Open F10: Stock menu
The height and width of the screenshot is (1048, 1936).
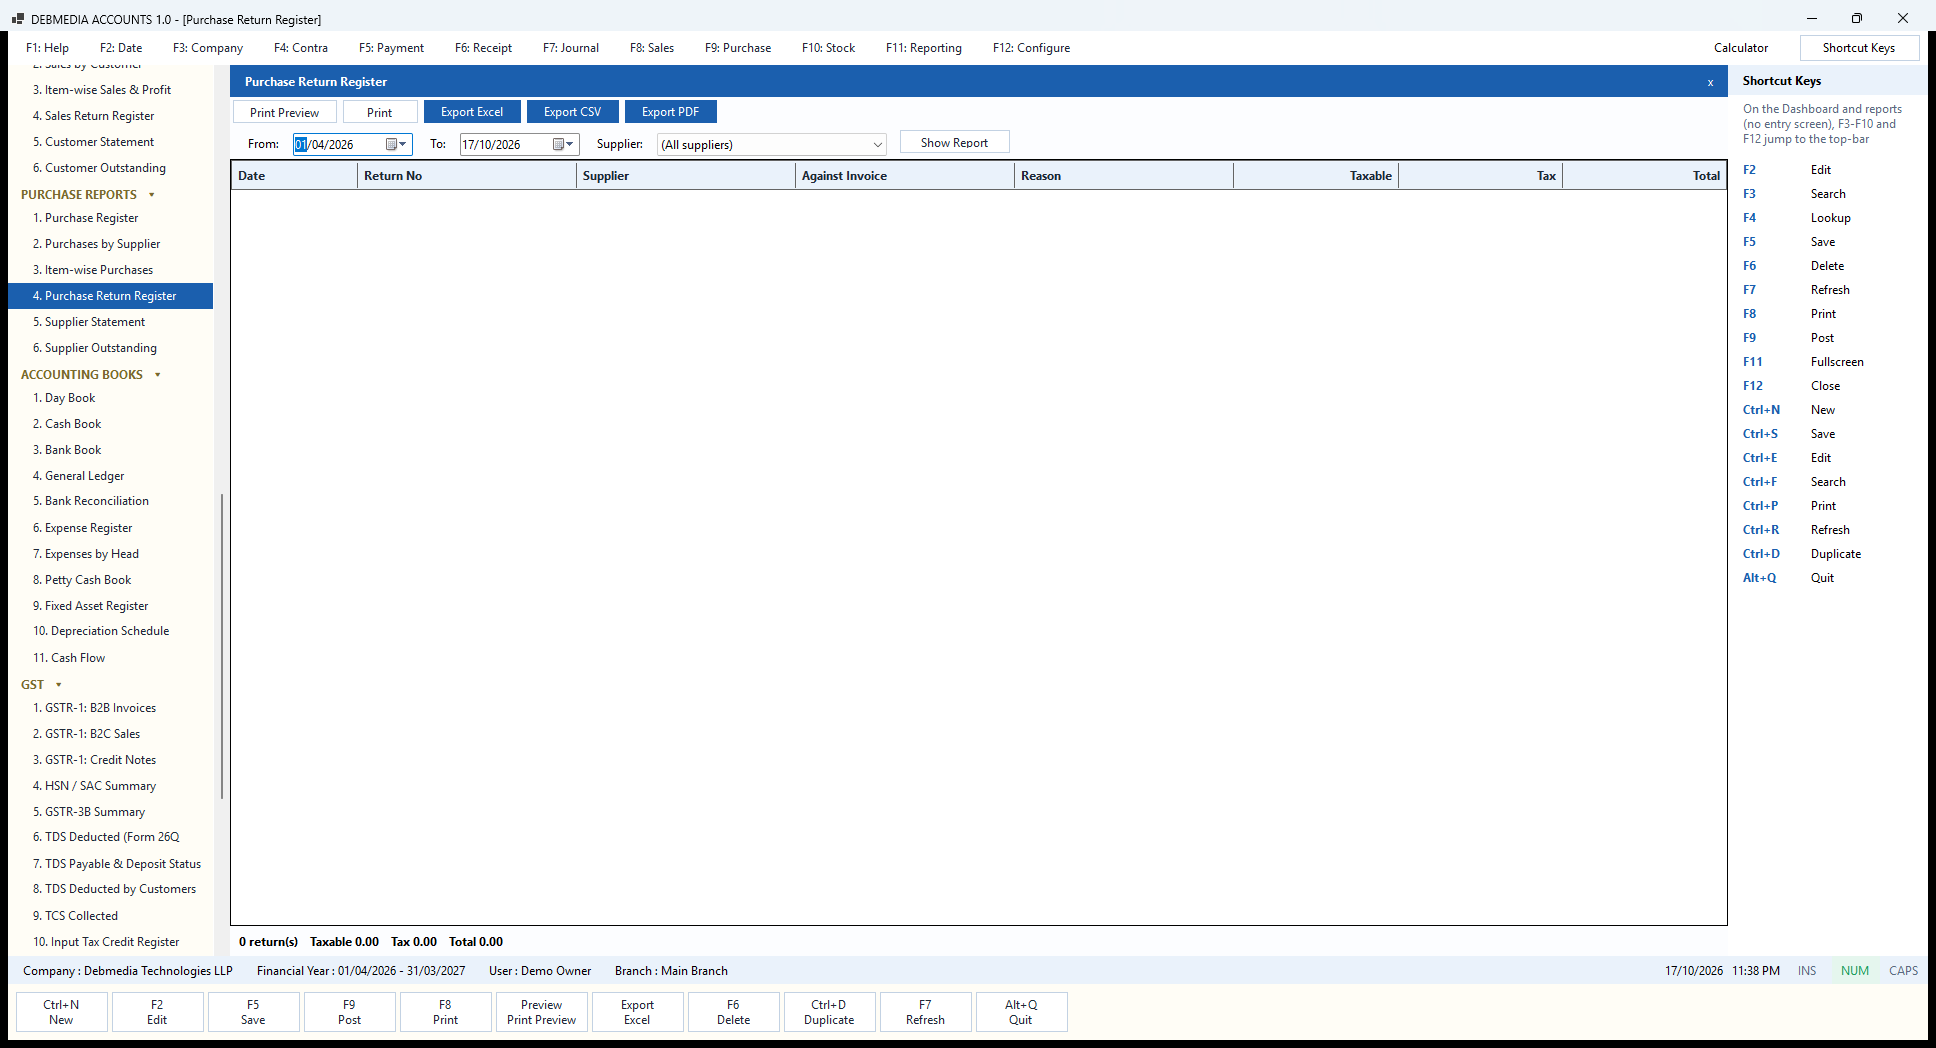pos(829,48)
